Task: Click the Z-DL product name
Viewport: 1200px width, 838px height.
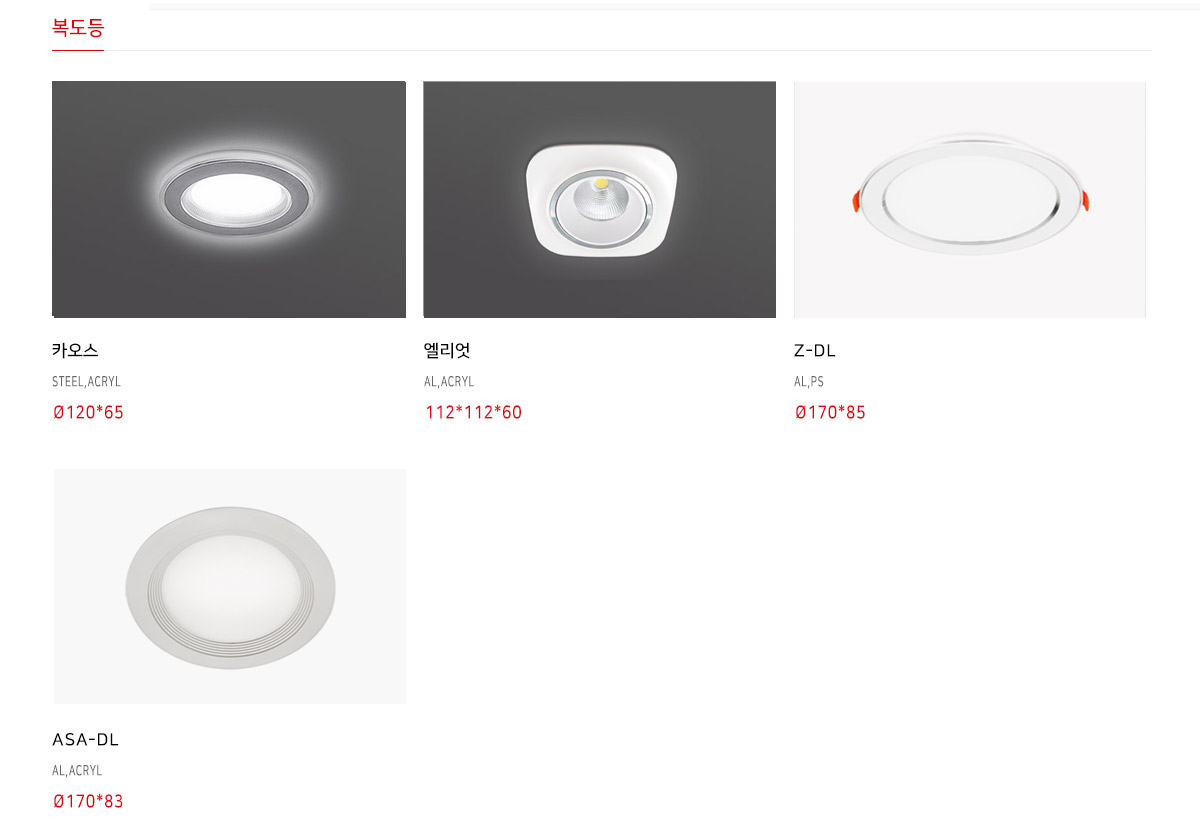Action: (815, 351)
